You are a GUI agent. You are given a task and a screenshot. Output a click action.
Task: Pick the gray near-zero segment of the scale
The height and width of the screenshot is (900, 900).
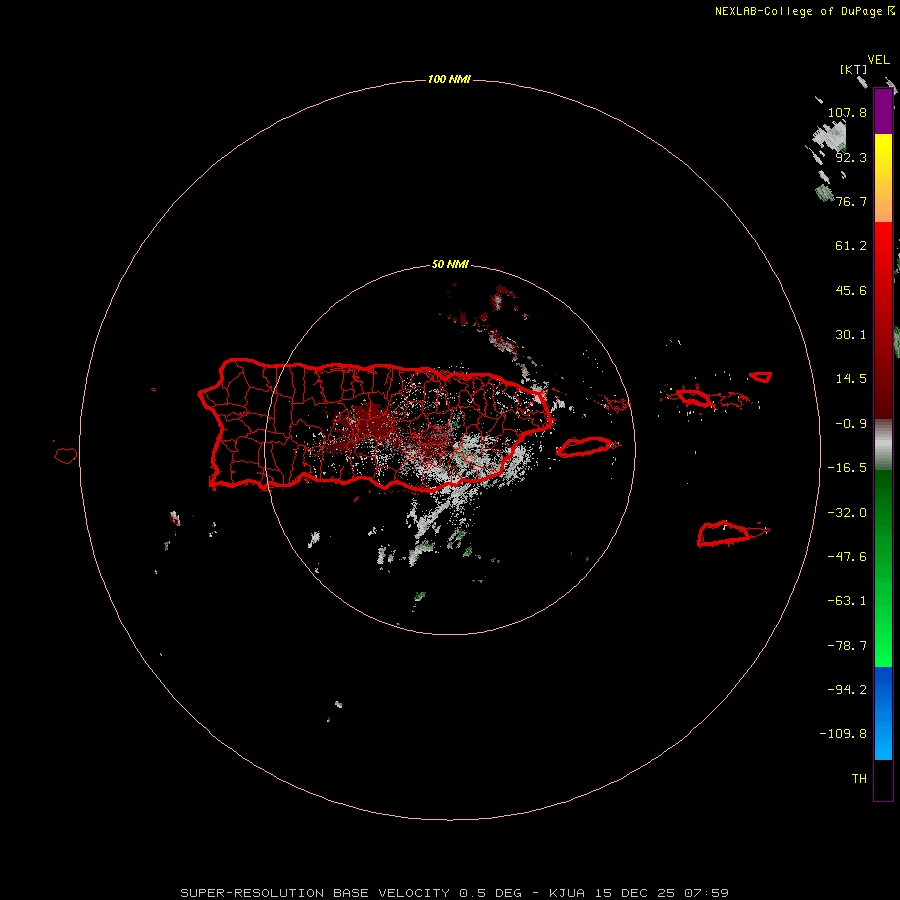(883, 445)
